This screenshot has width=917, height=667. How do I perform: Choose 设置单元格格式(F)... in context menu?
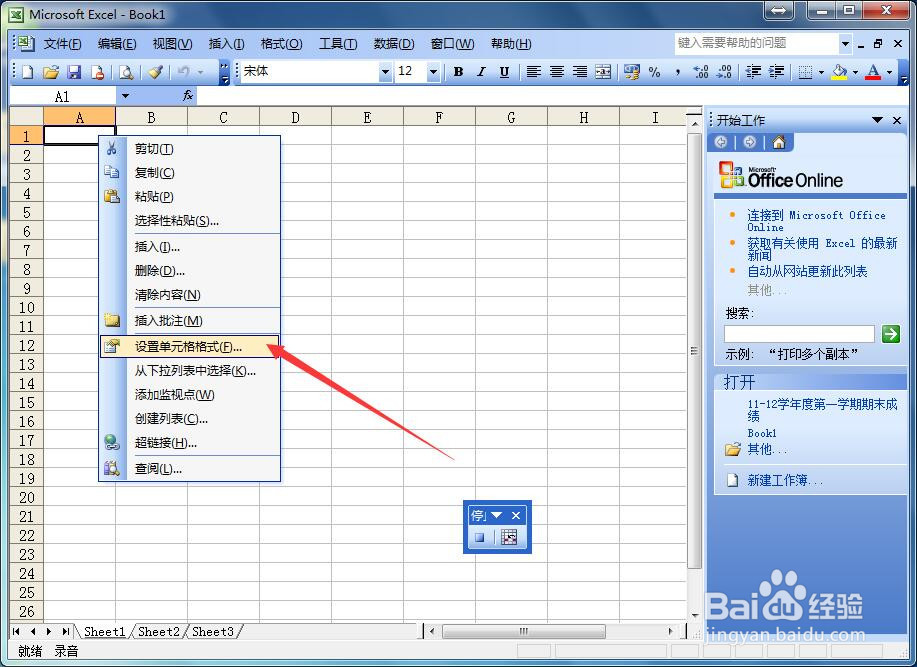tap(189, 347)
